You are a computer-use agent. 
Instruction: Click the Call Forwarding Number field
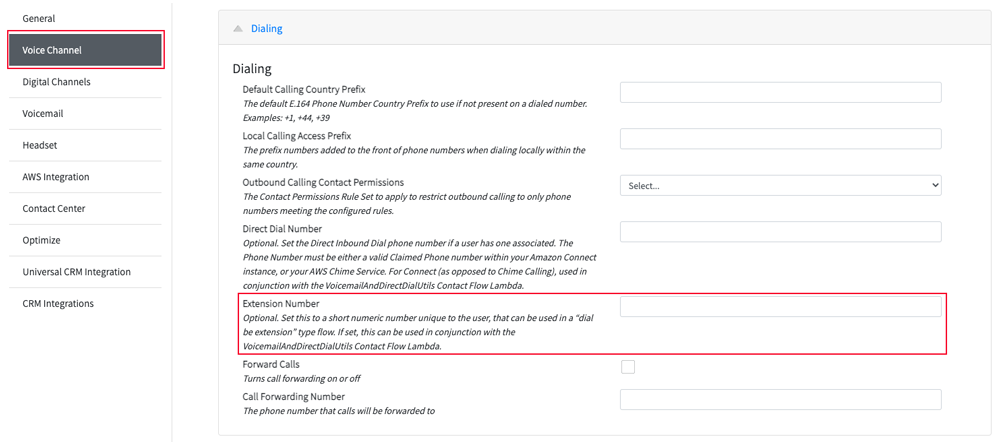[x=781, y=400]
